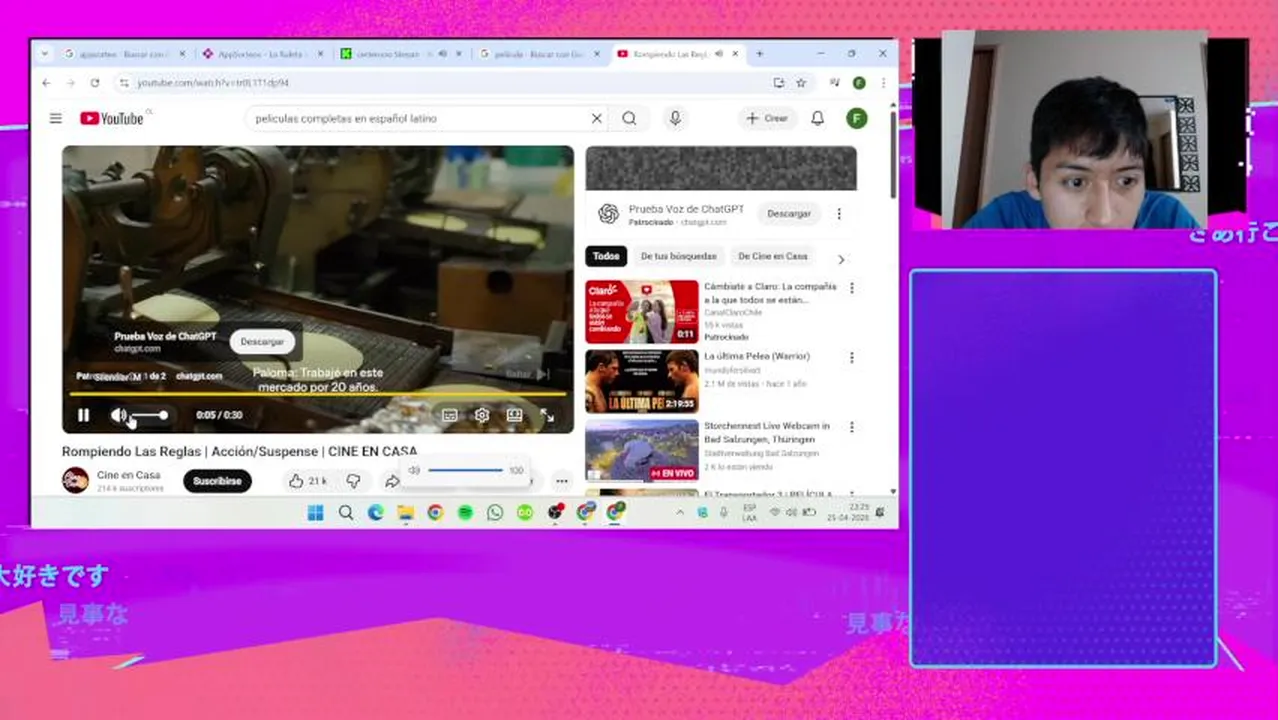
Task: Open the Cámbiate a Claro thumbnail
Action: 642,311
